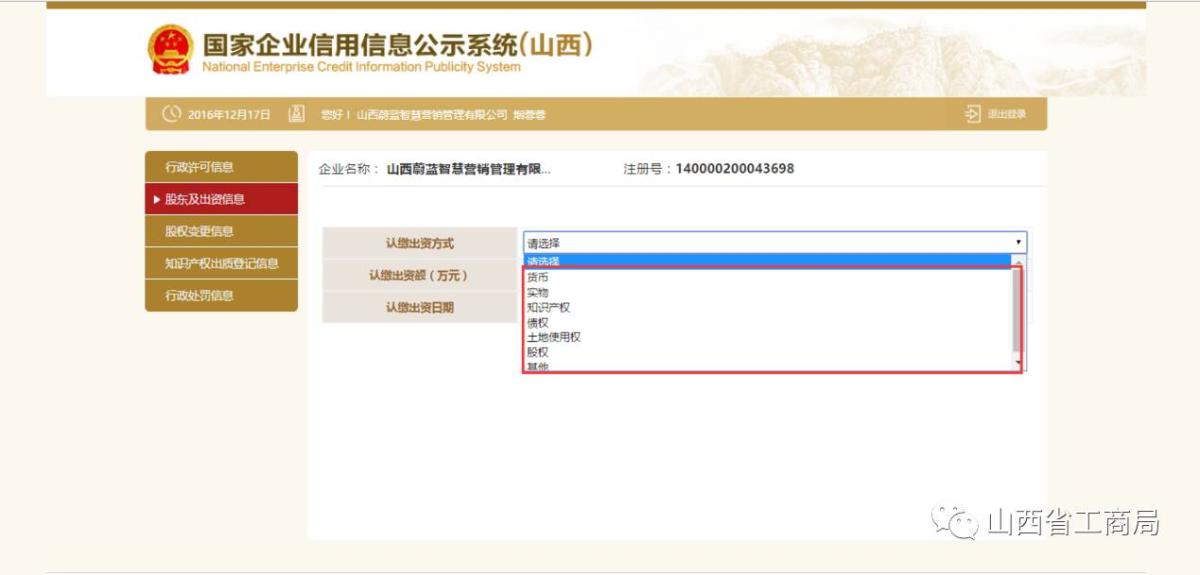Viewport: 1200px width, 575px height.
Task: Open the 行政处罚信息 sidebar item
Action: click(200, 296)
